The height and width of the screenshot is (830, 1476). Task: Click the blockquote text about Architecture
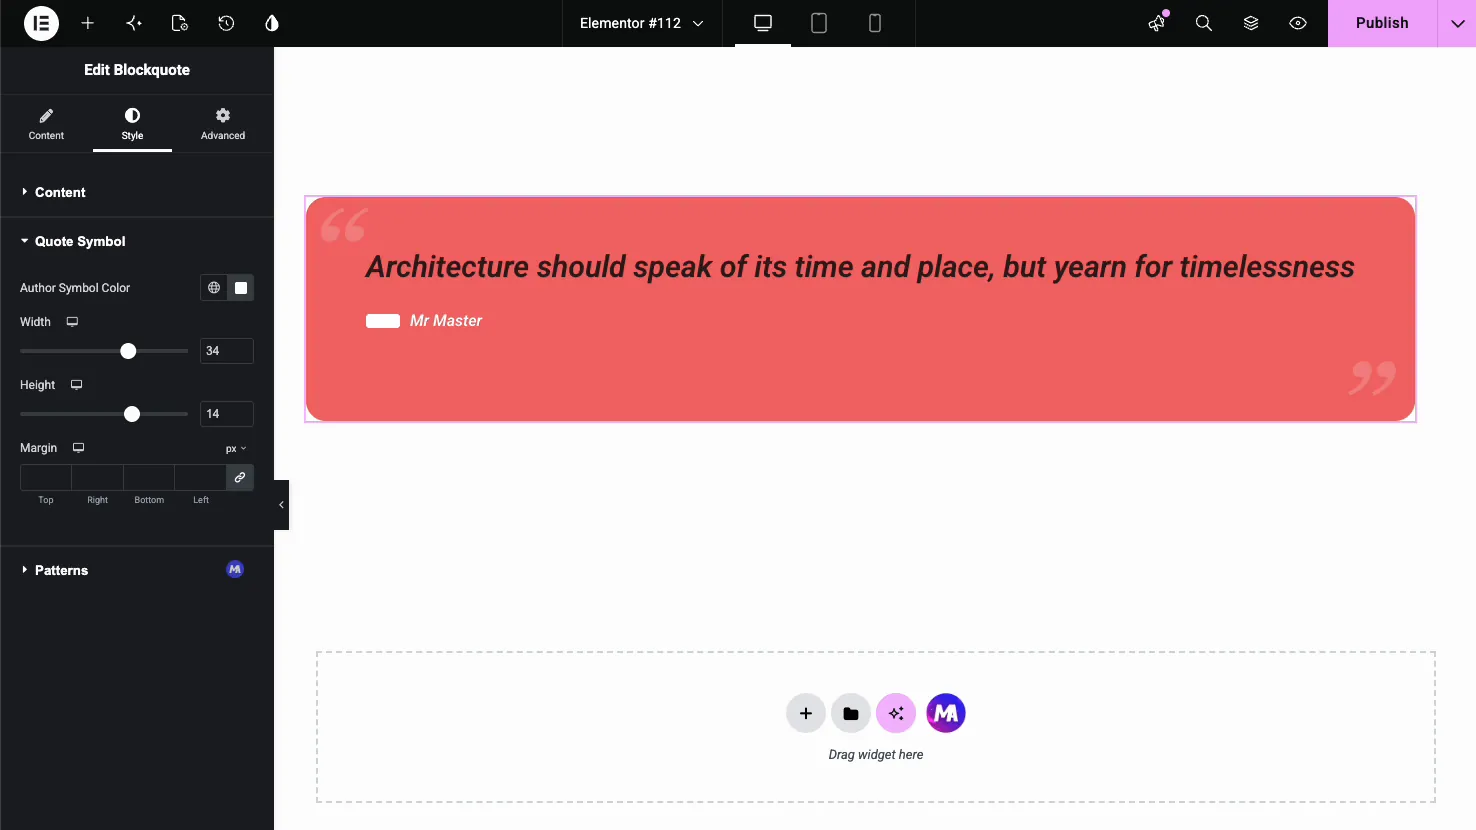pyautogui.click(x=860, y=267)
